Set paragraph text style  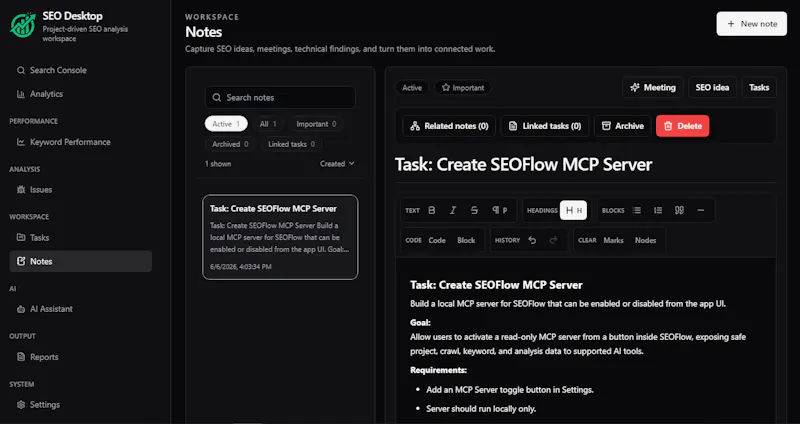pyautogui.click(x=499, y=210)
